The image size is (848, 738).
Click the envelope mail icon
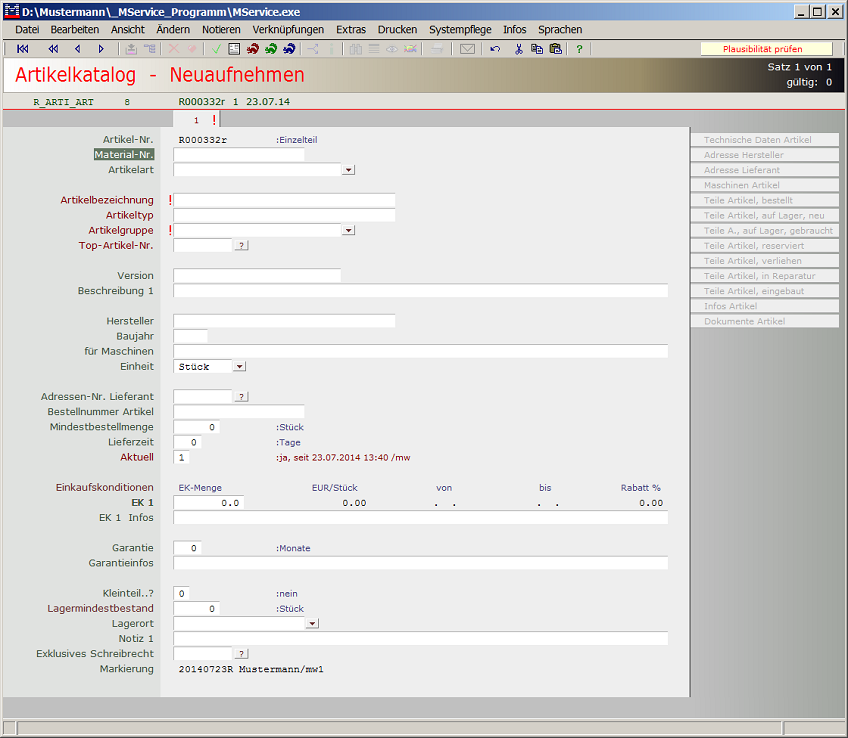coord(467,49)
